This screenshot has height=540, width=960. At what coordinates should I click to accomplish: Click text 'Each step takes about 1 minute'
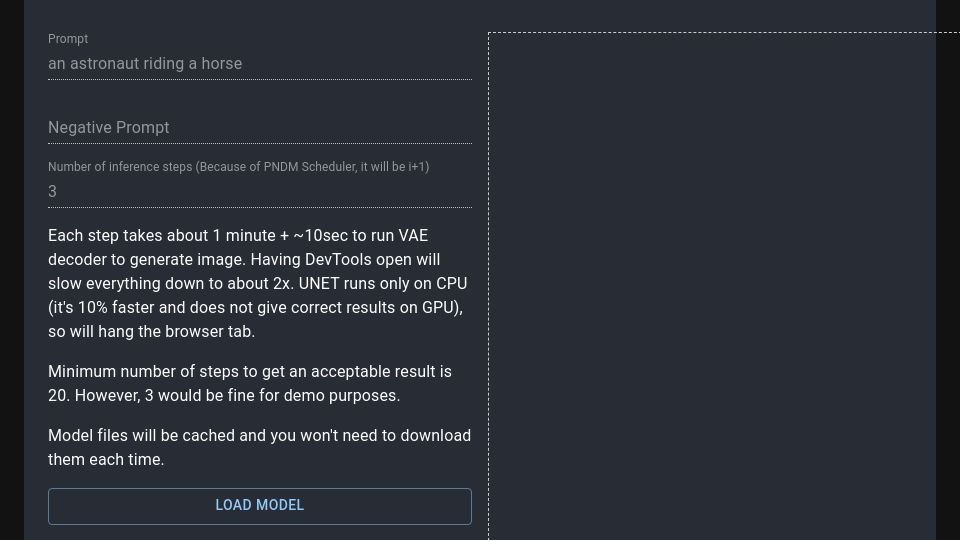pyautogui.click(x=162, y=236)
